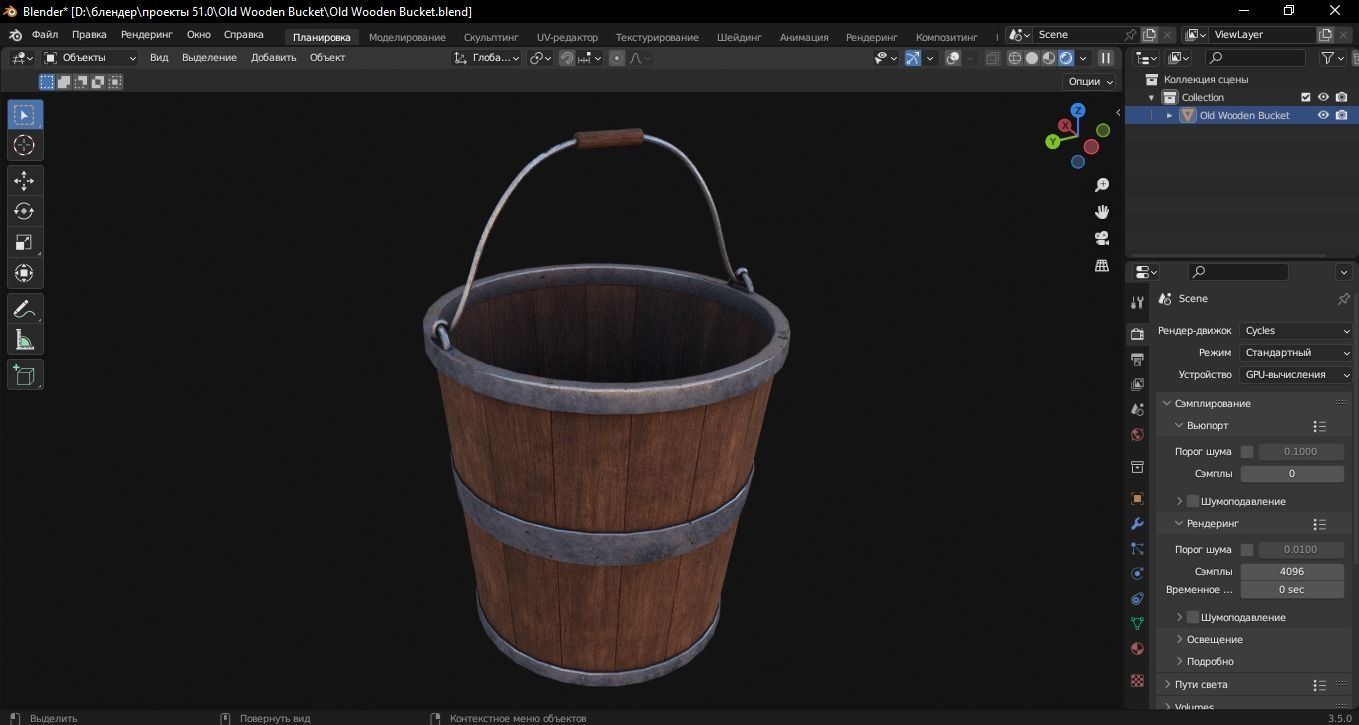
Task: Open the World properties tab
Action: (1137, 434)
